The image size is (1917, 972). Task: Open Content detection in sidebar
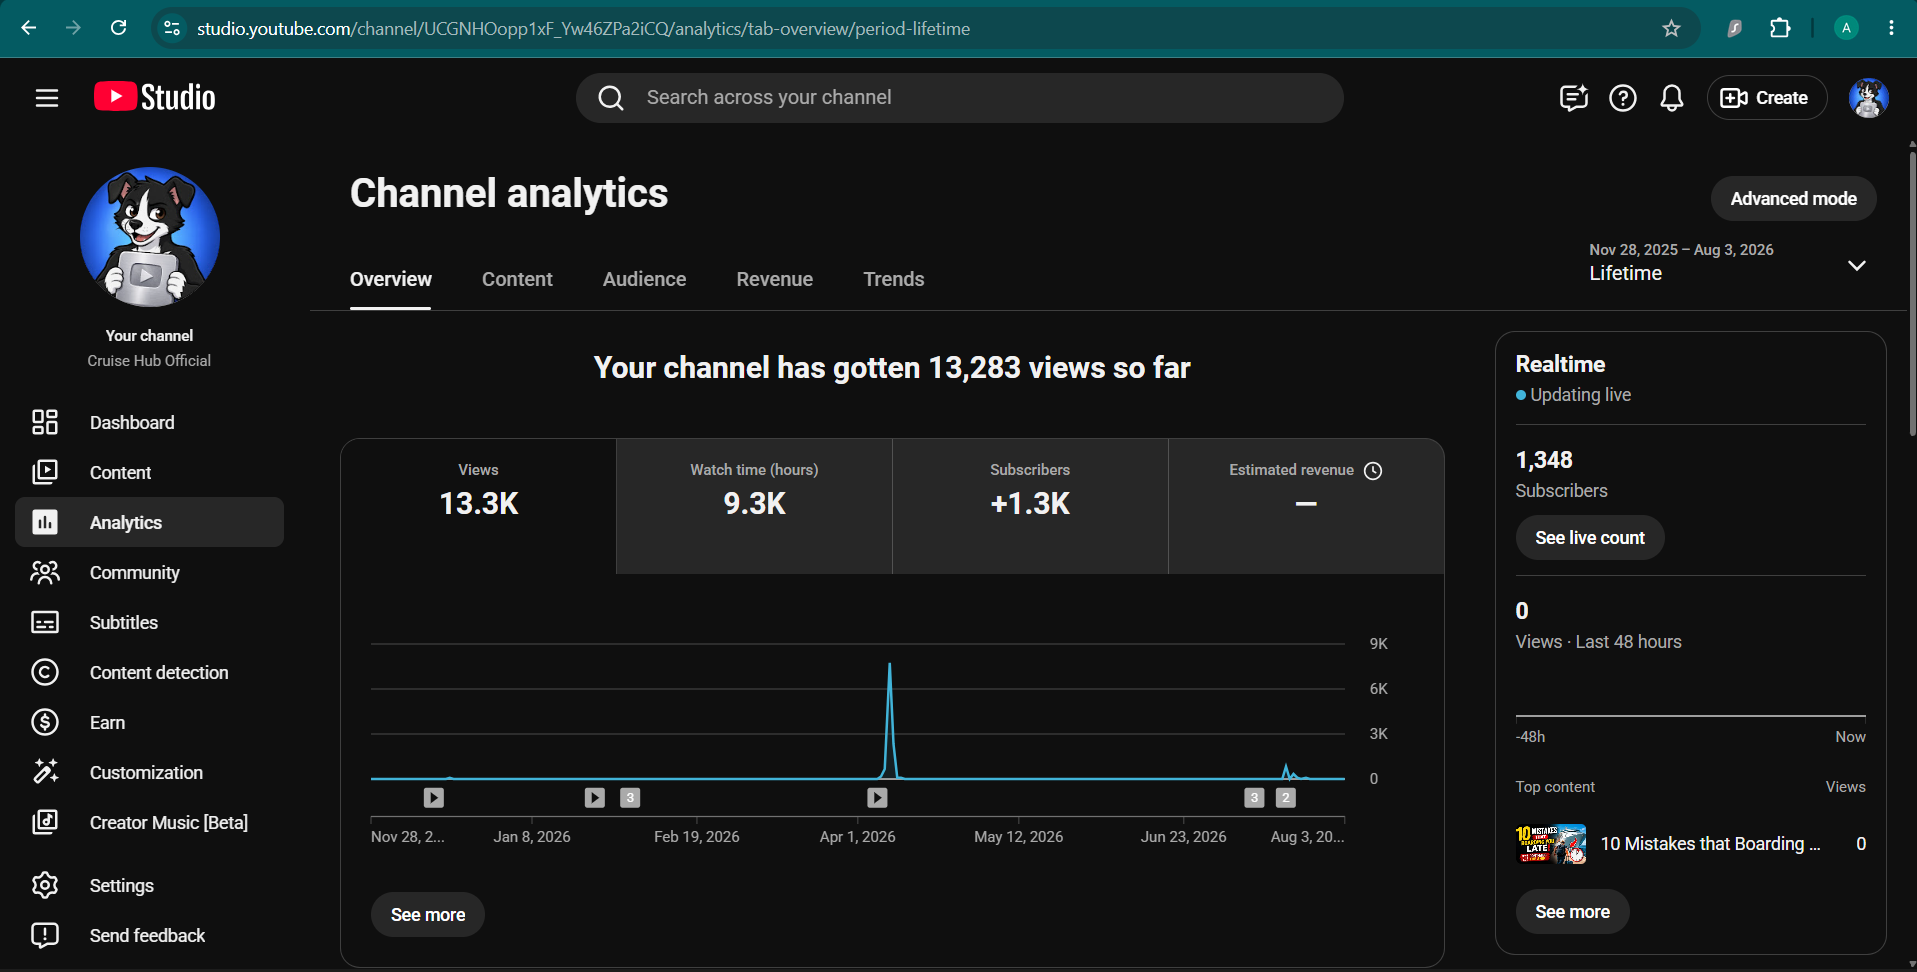point(150,672)
